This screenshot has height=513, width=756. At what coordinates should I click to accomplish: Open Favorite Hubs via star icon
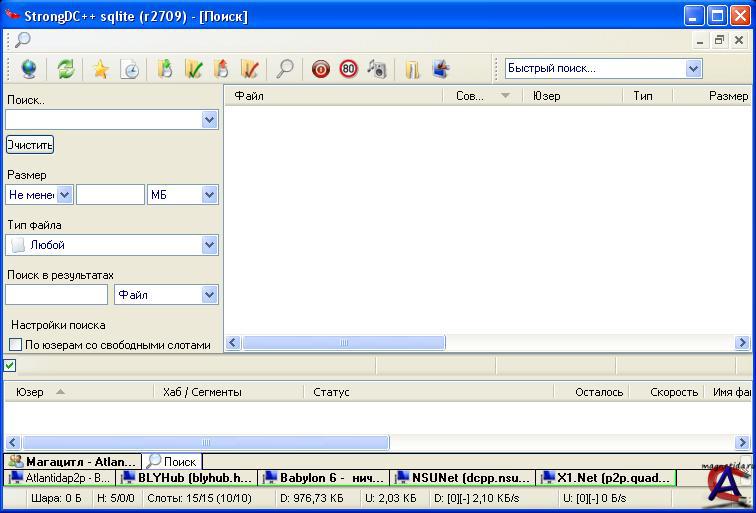point(100,69)
